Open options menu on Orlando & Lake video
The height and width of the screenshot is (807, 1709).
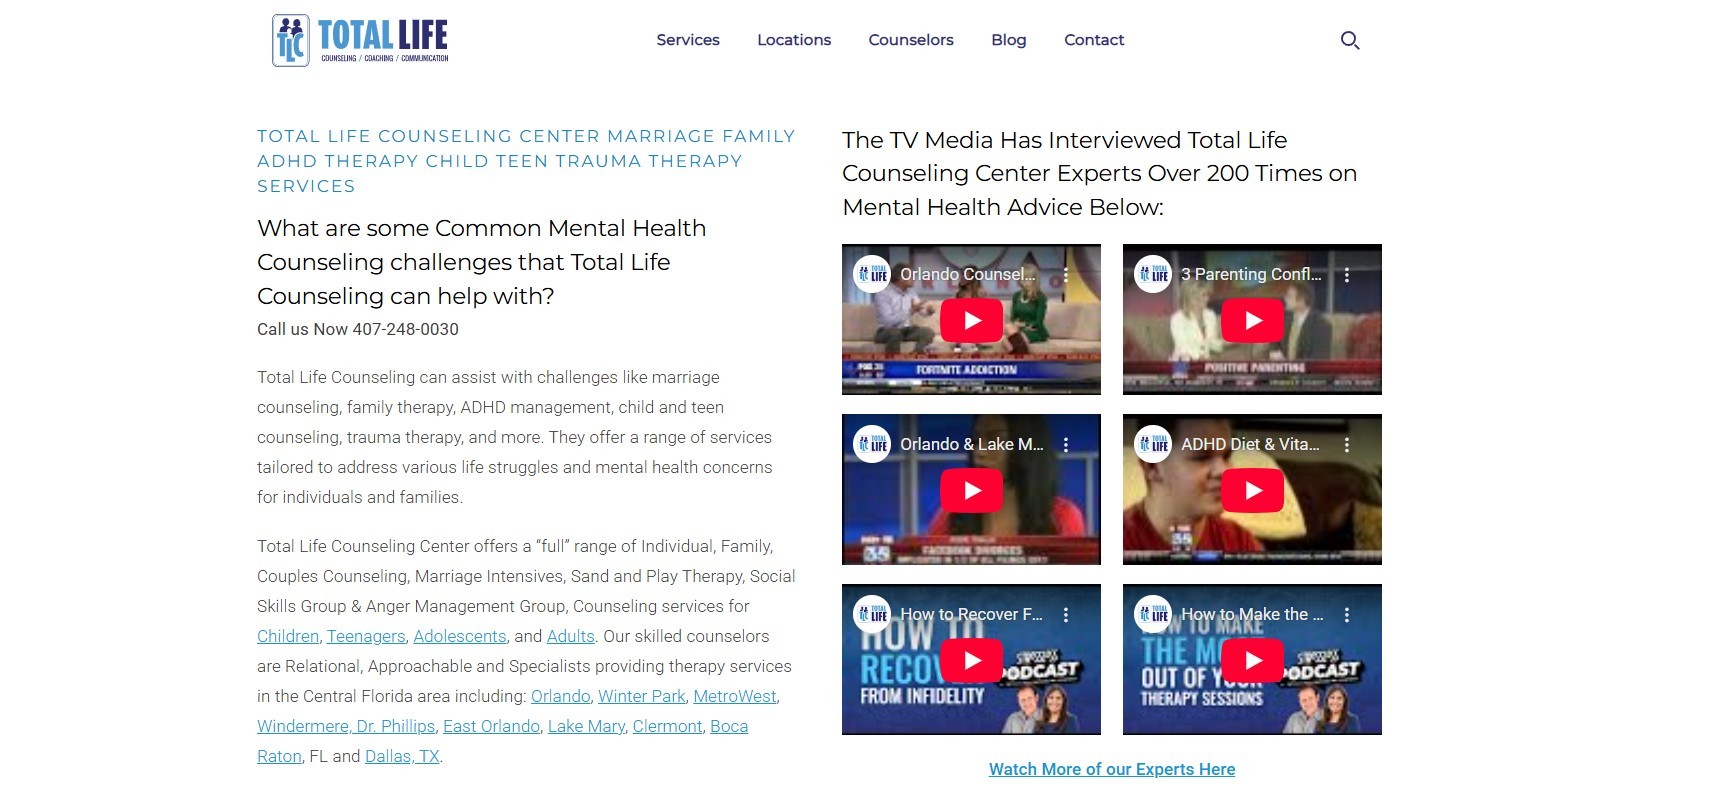1066,444
